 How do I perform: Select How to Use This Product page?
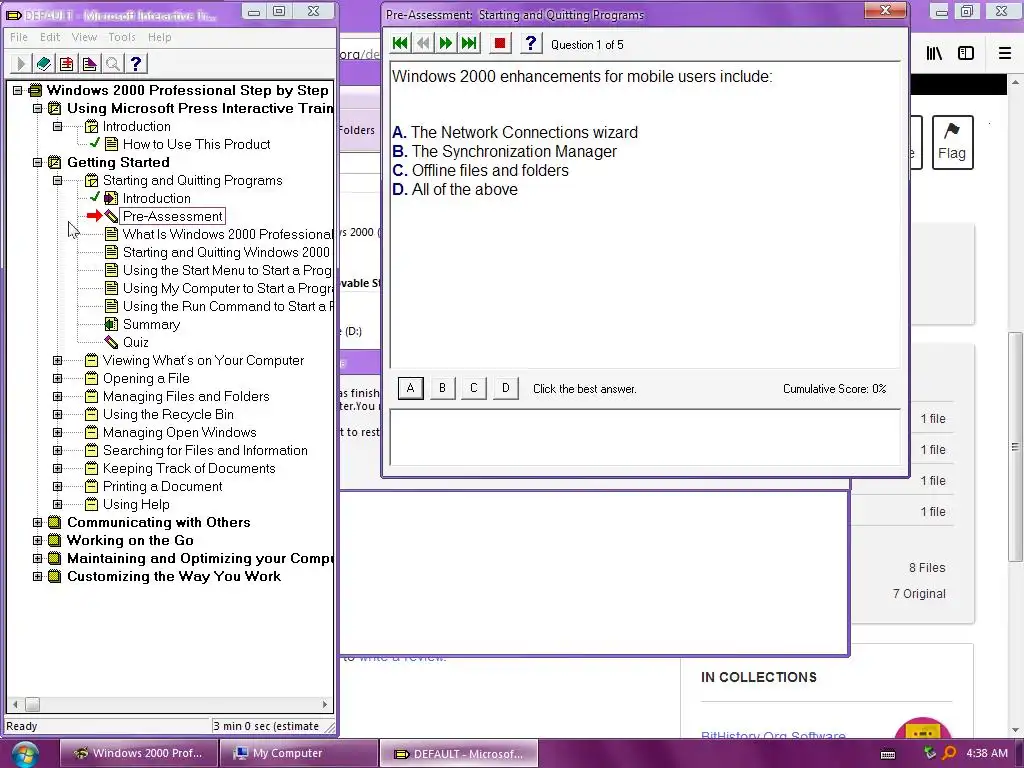tap(197, 144)
